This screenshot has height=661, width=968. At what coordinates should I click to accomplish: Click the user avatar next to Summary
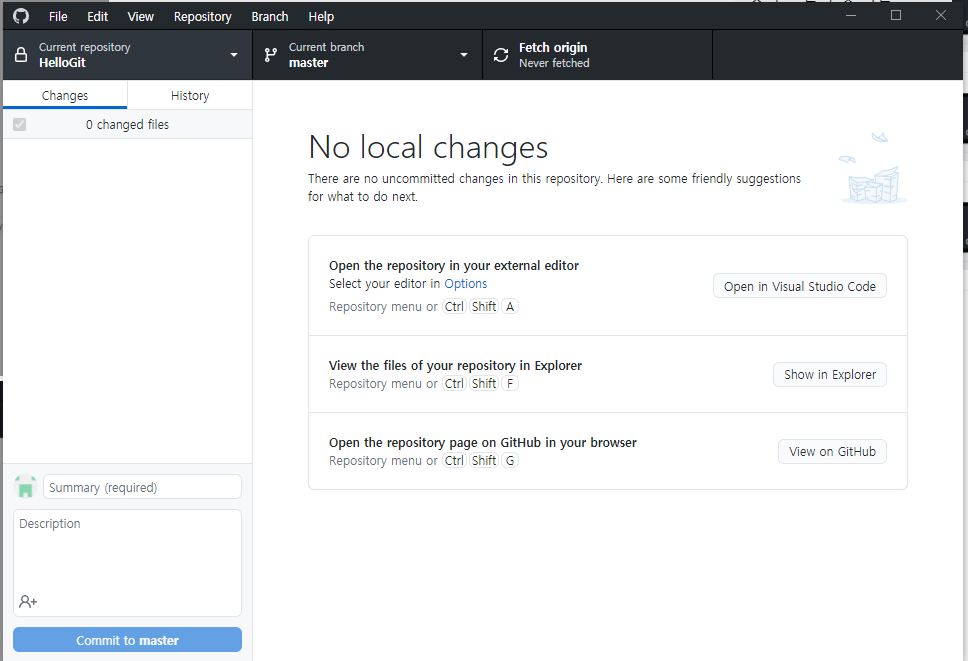25,487
